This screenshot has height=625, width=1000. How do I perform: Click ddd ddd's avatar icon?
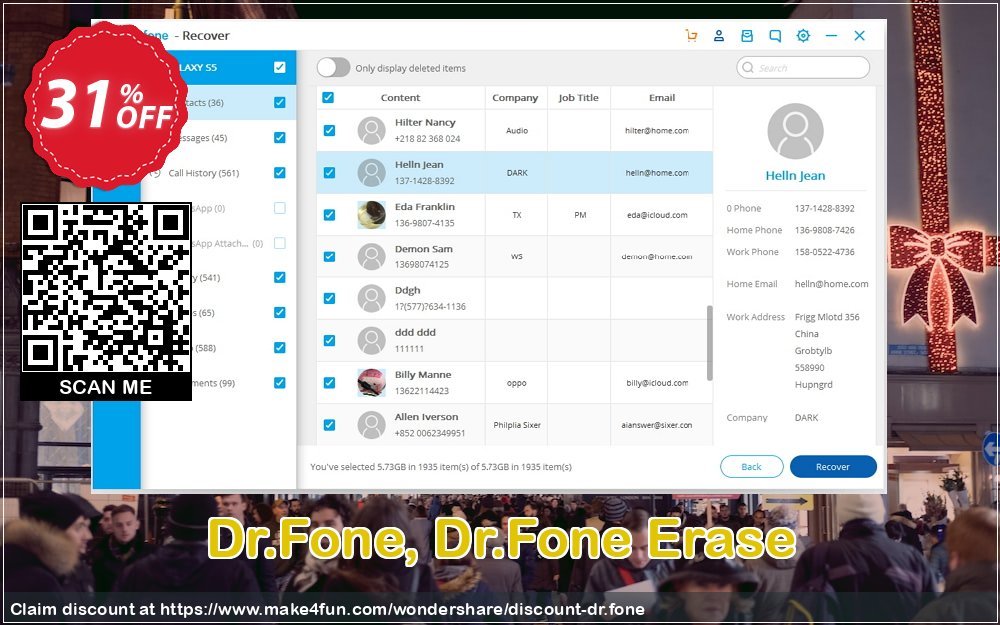pos(371,341)
